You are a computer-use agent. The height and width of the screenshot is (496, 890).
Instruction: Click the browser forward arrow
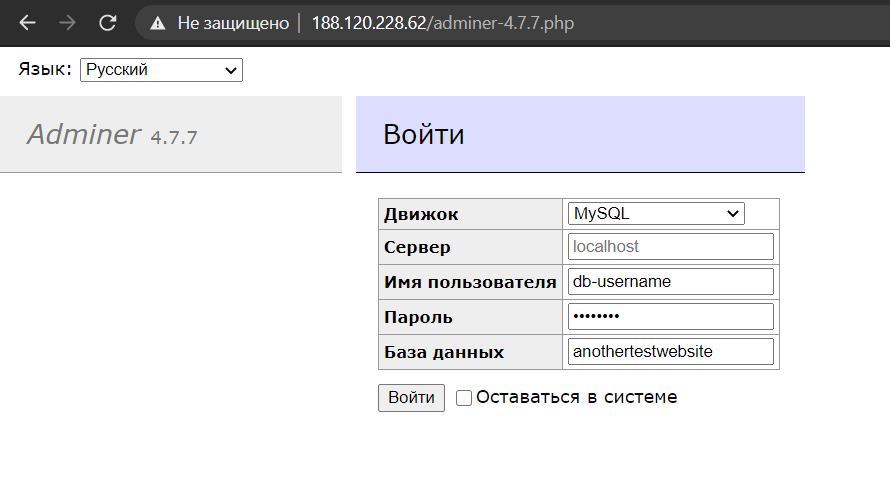pos(68,23)
